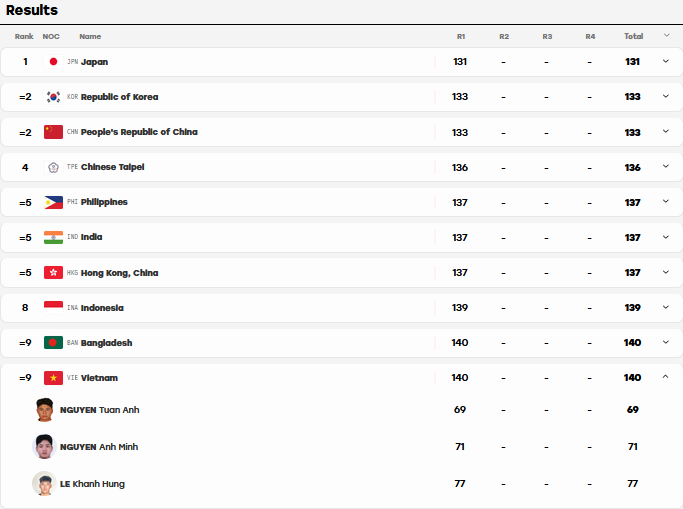The image size is (683, 509).
Task: Click the Name column header
Action: pos(90,37)
